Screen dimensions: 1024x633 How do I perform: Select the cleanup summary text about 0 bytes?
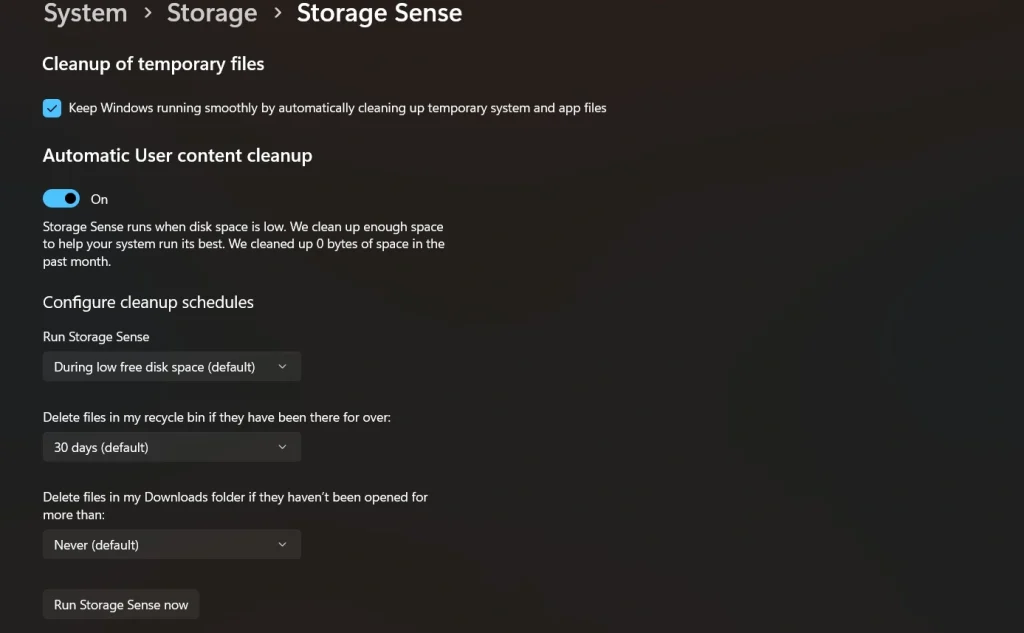(x=243, y=243)
